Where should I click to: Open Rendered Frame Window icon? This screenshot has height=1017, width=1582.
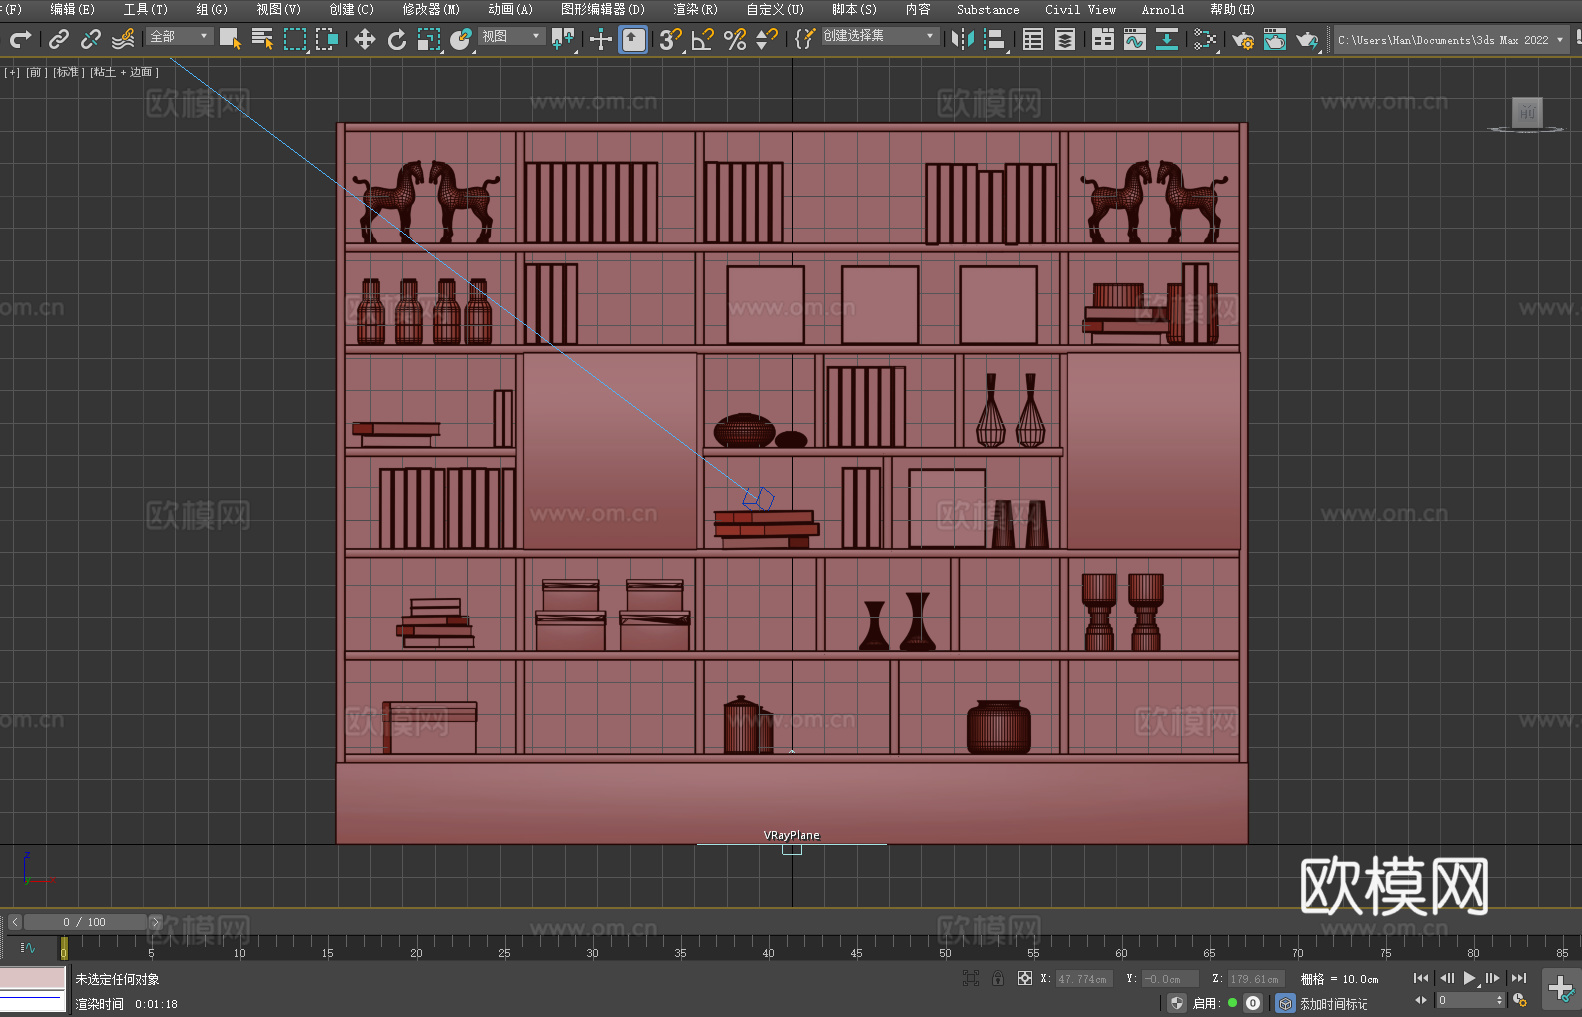pos(1275,39)
